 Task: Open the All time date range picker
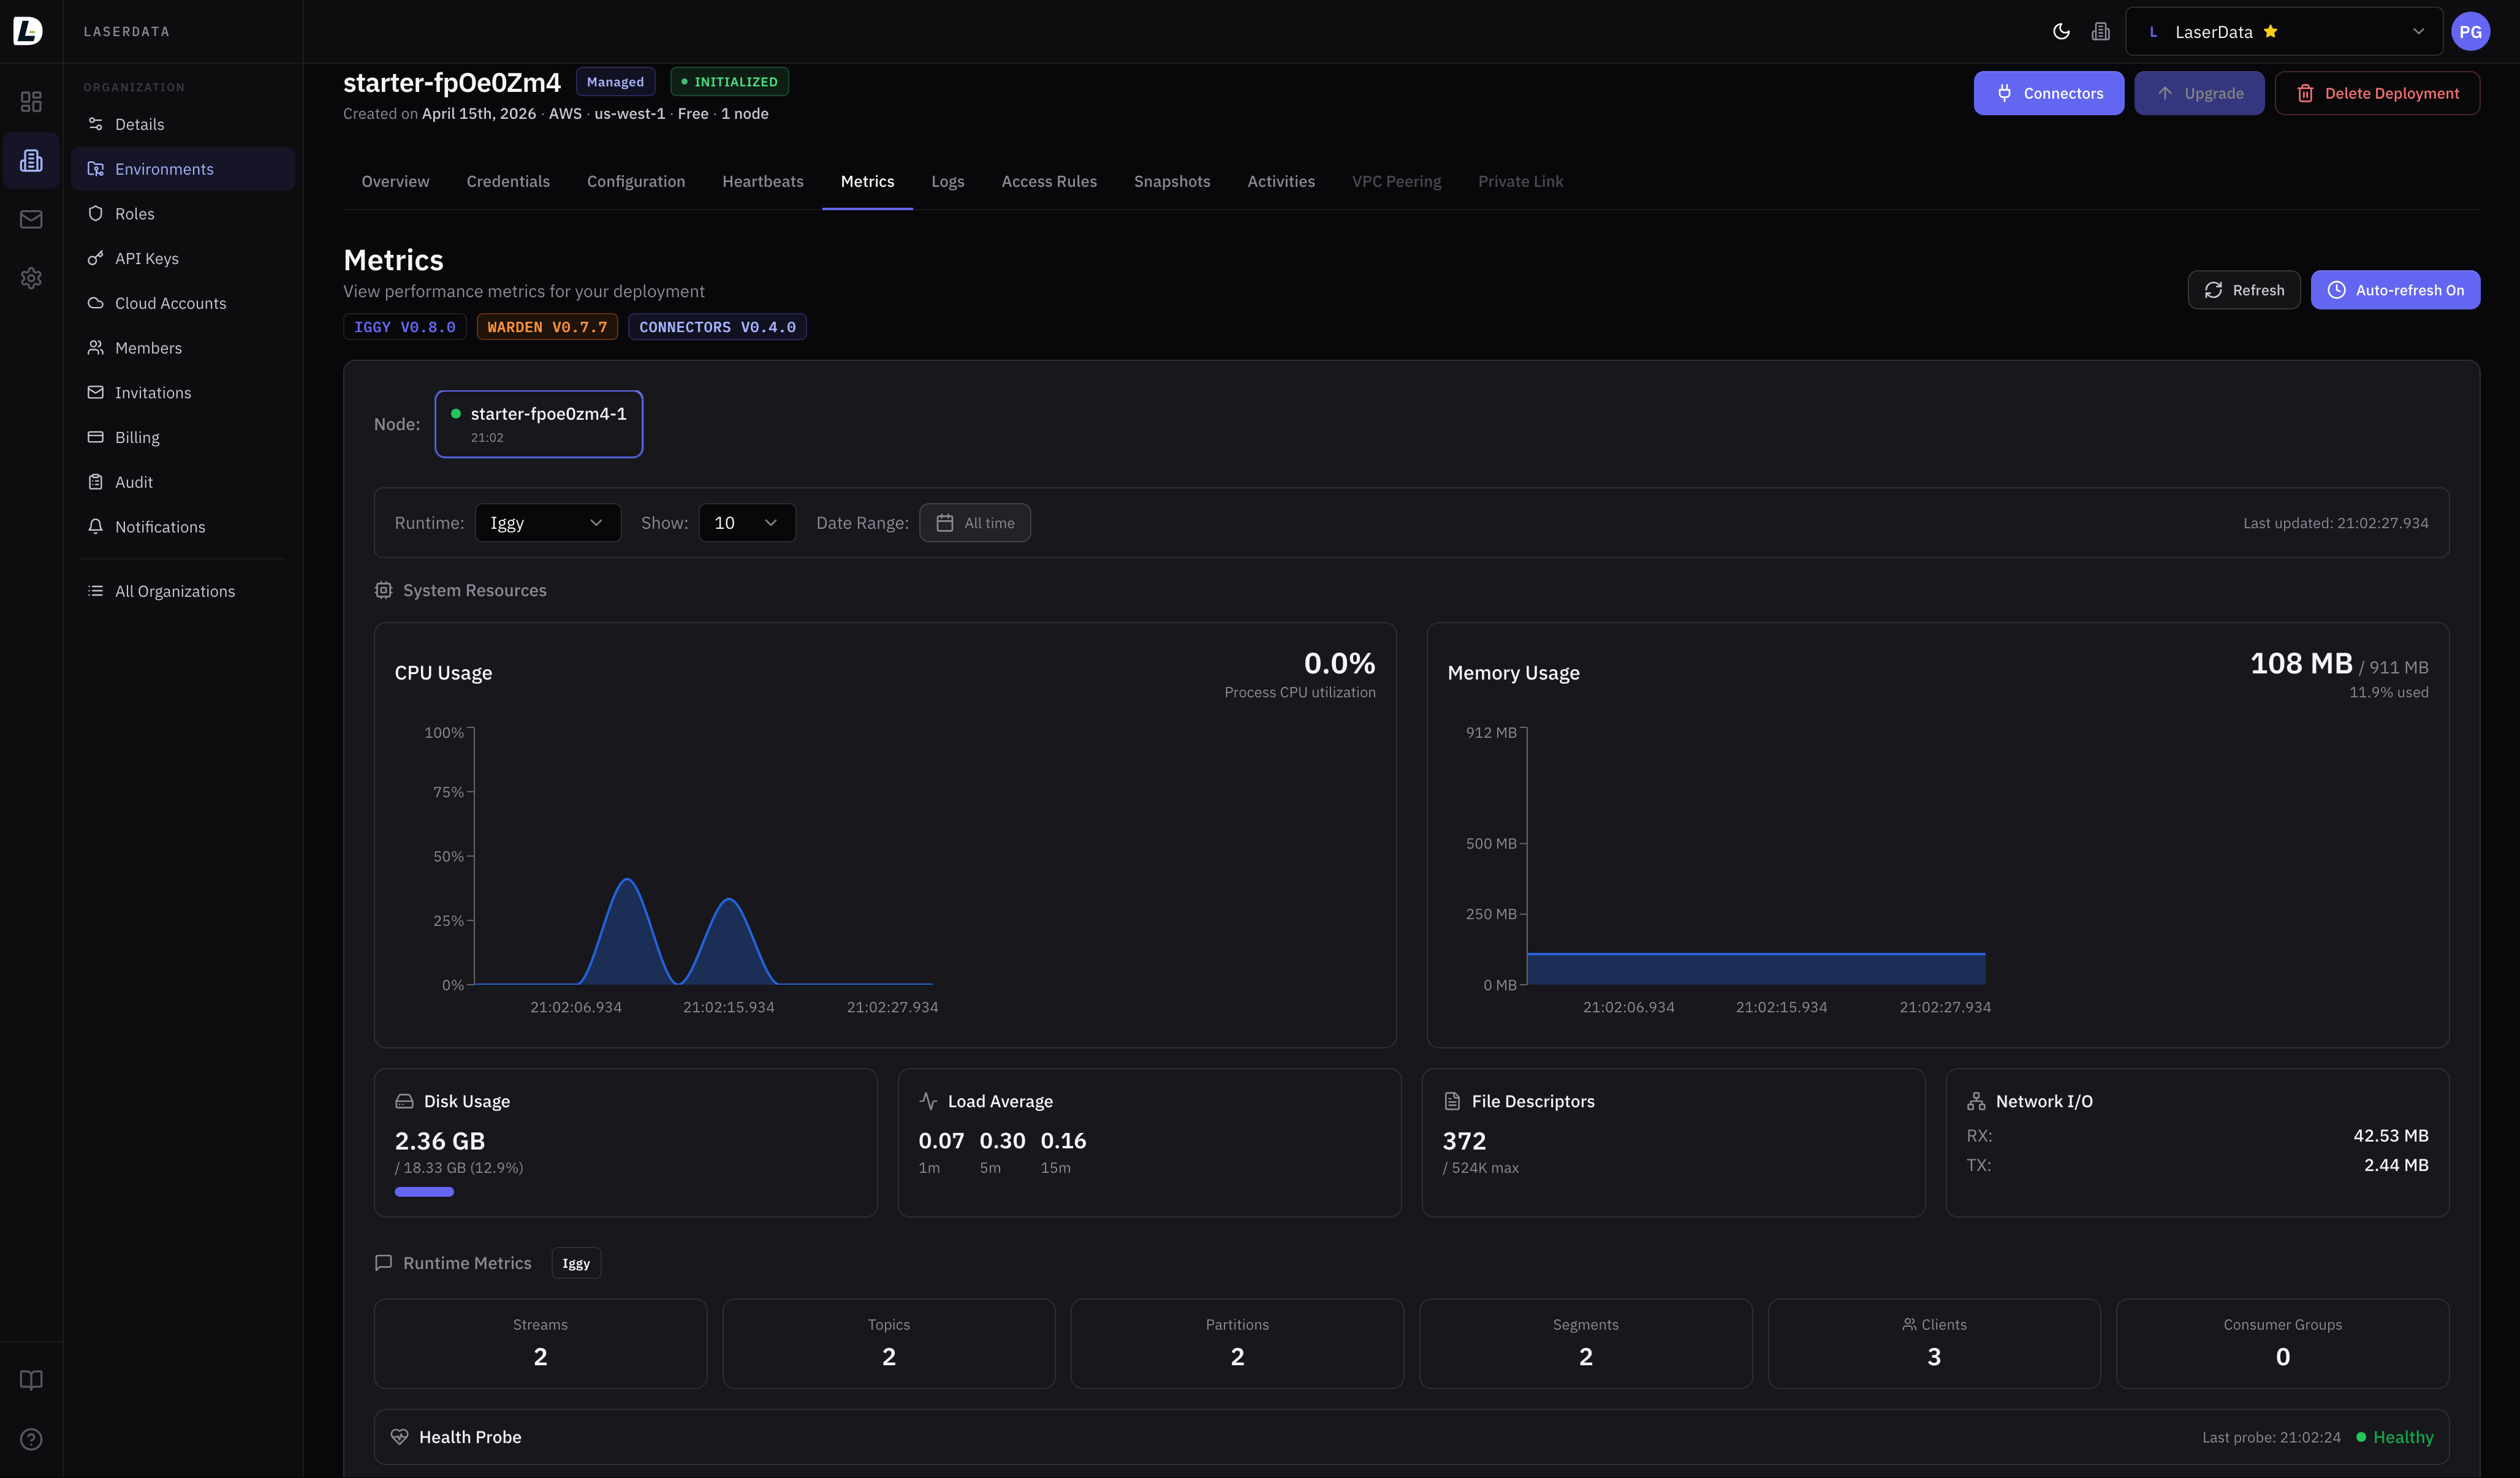point(975,522)
